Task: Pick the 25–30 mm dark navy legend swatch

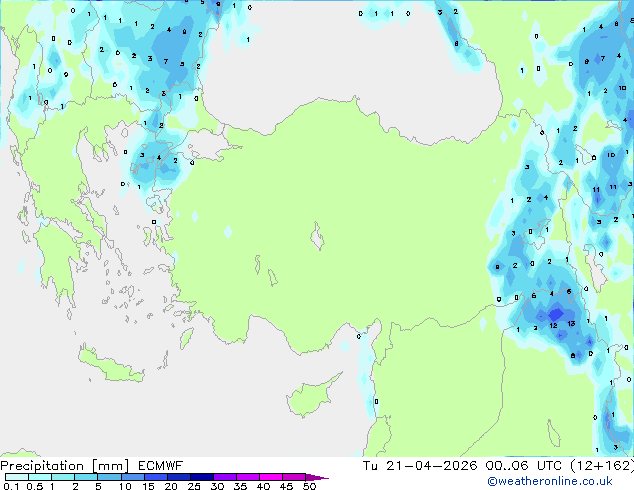Action: point(202,477)
